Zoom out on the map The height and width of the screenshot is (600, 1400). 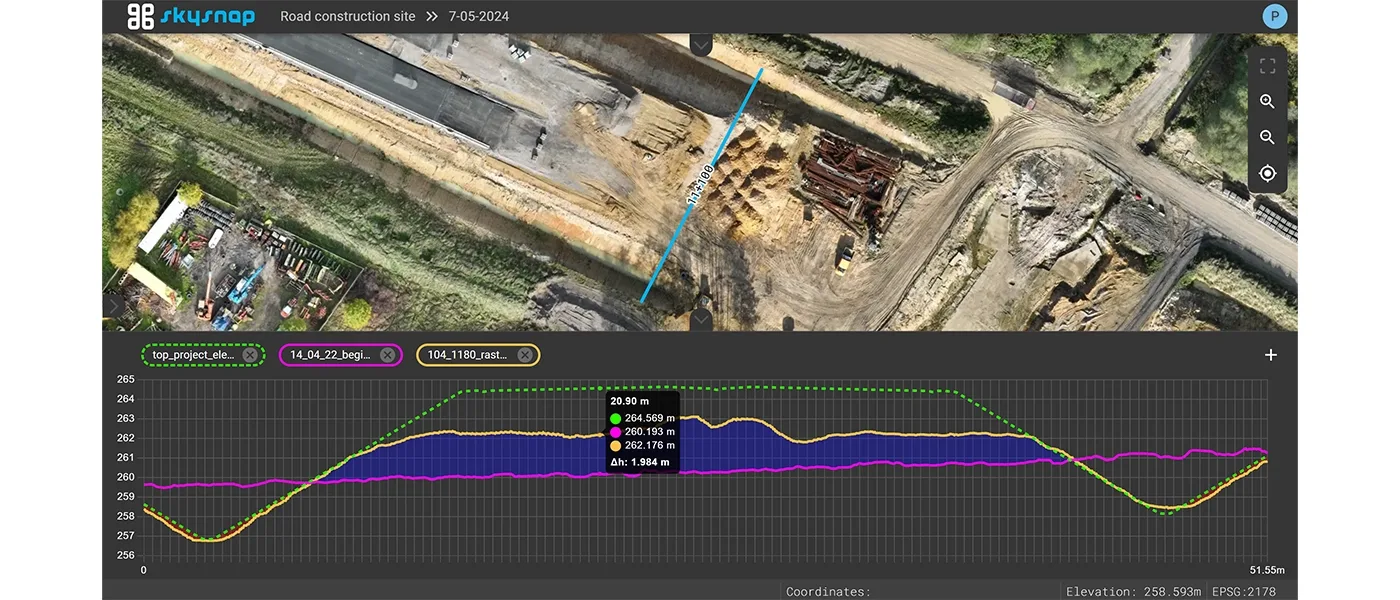click(x=1267, y=138)
